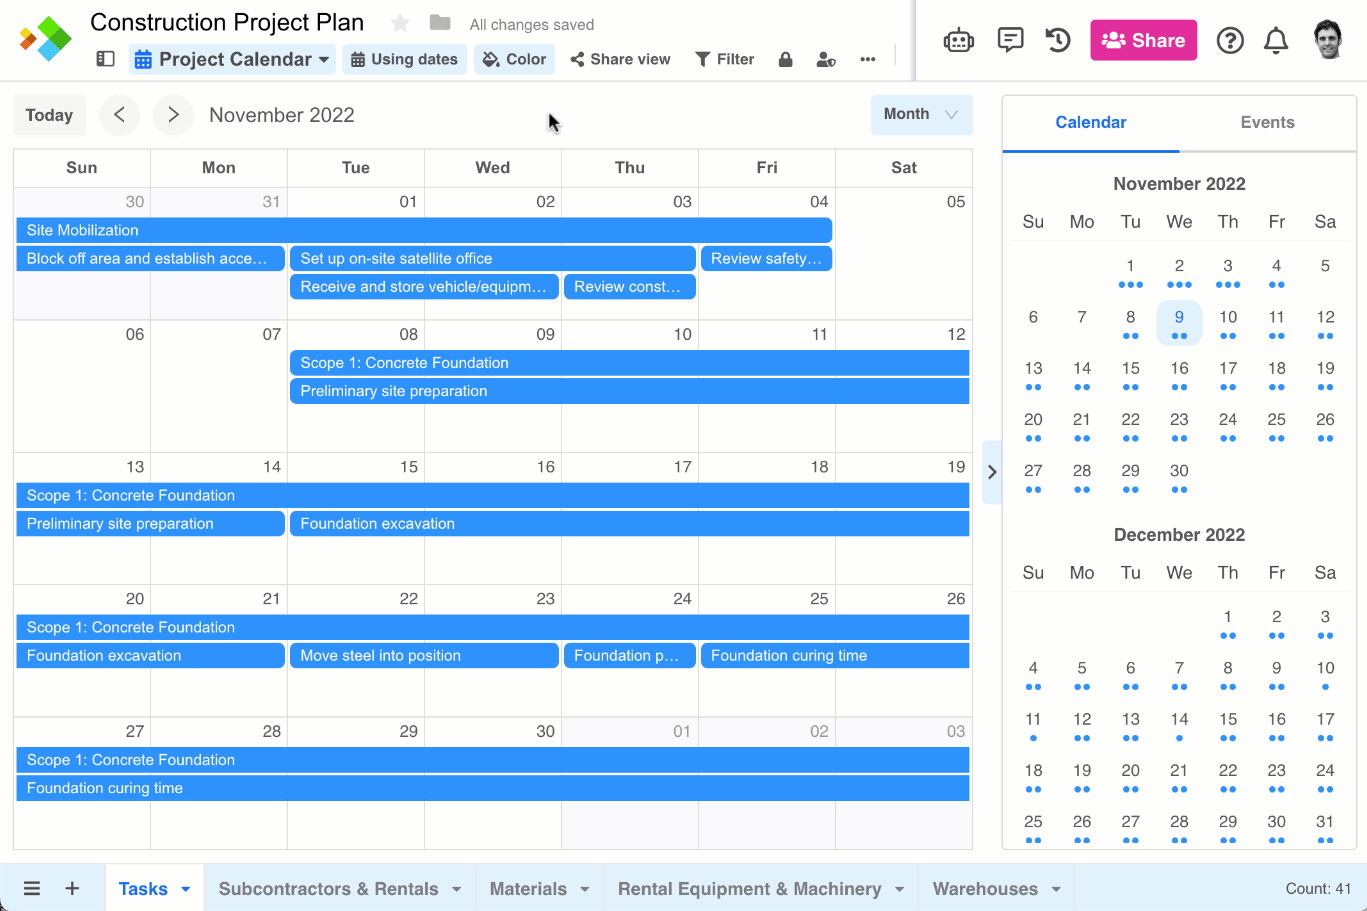Open the more options ellipsis menu
Screen dimensions: 1367x911
click(x=867, y=60)
